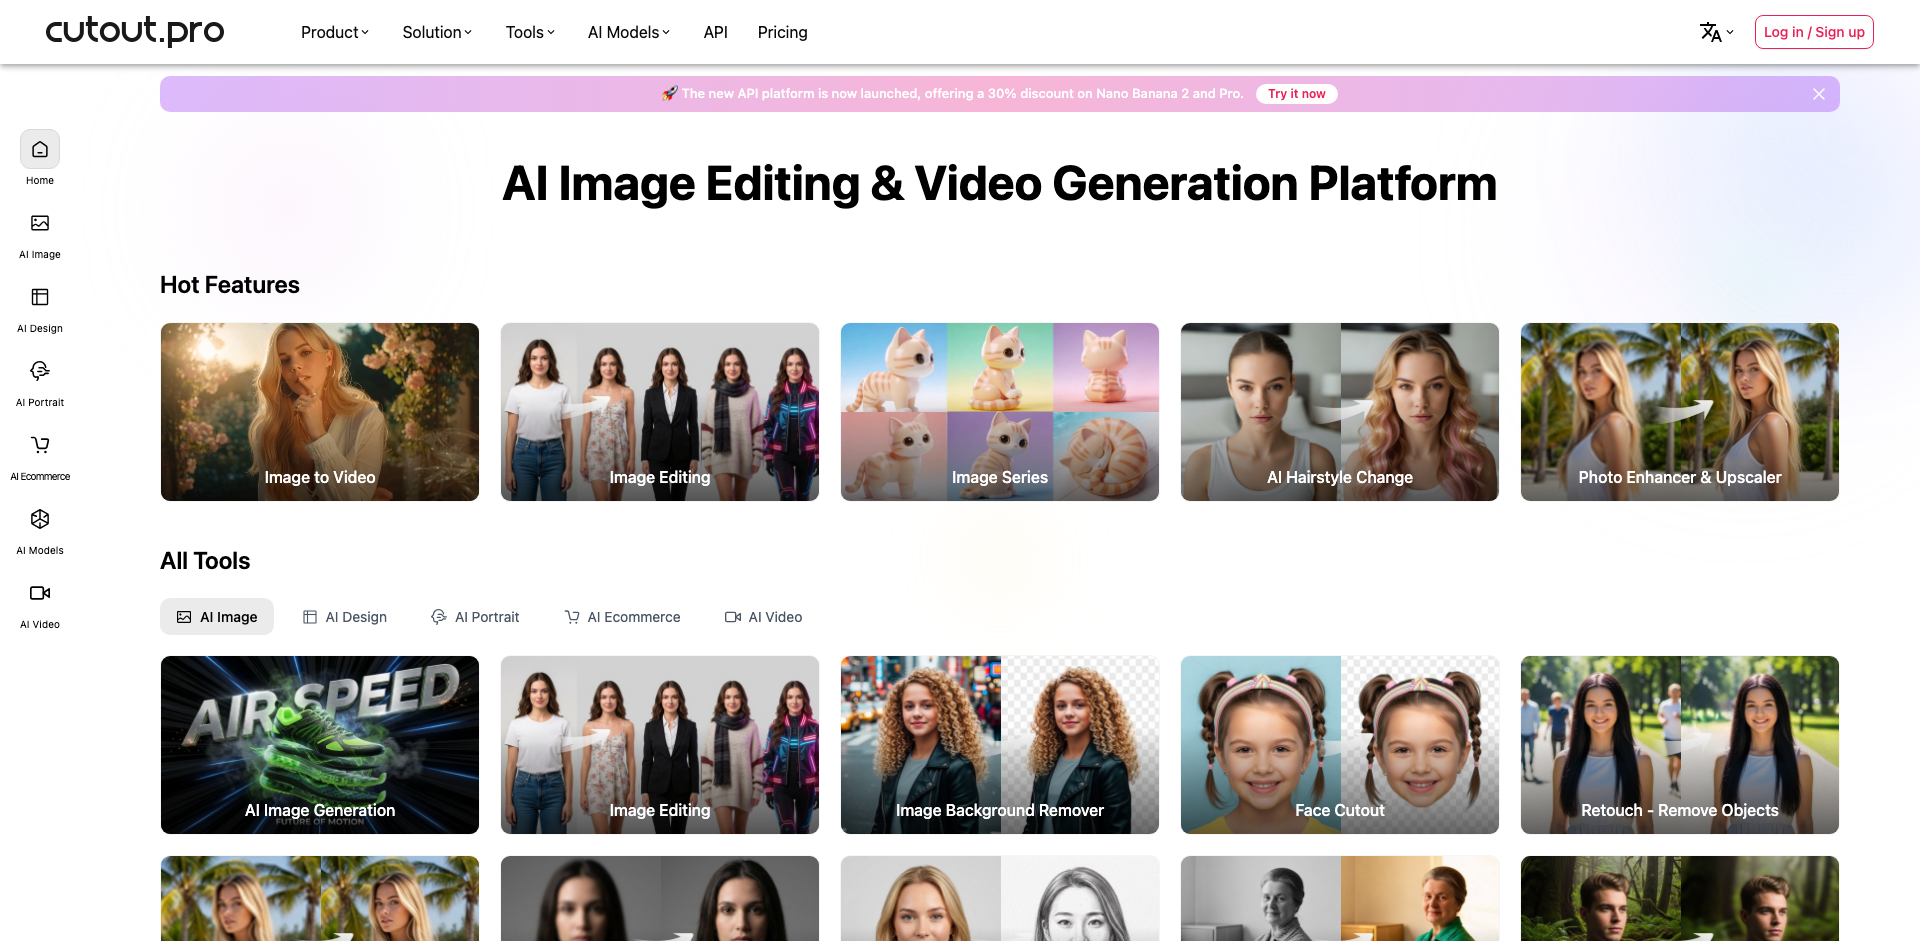Open the AI Video camera icon

pyautogui.click(x=40, y=594)
